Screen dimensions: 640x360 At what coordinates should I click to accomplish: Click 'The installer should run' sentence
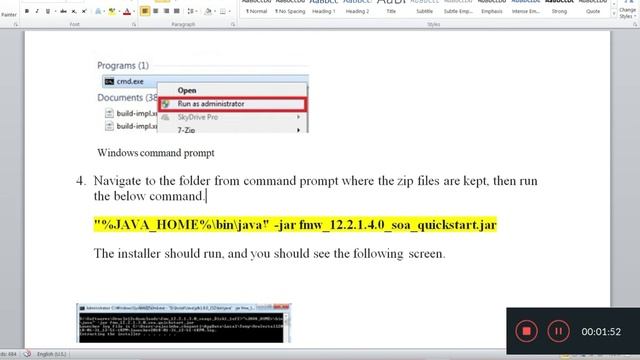[269, 253]
